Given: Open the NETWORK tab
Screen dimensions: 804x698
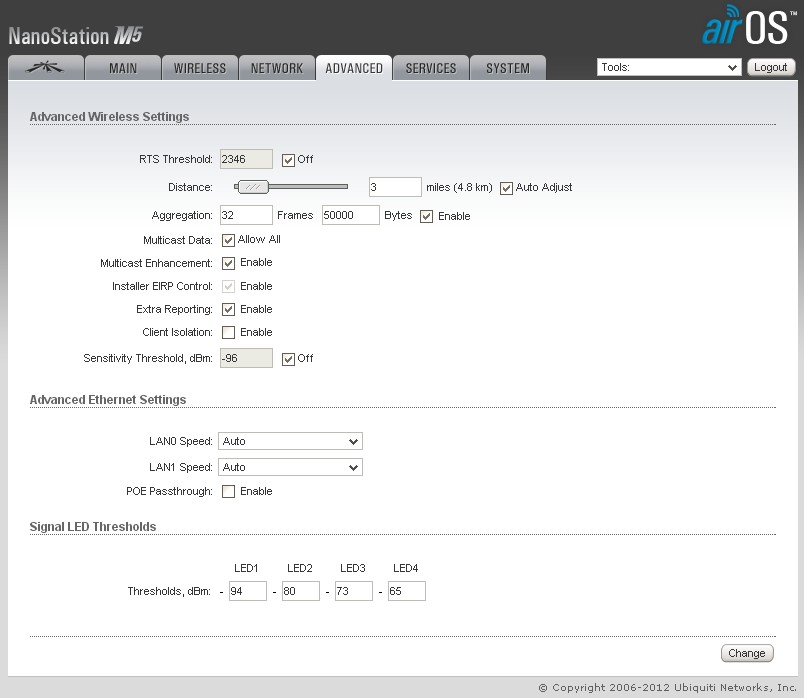Looking at the screenshot, I should (276, 68).
